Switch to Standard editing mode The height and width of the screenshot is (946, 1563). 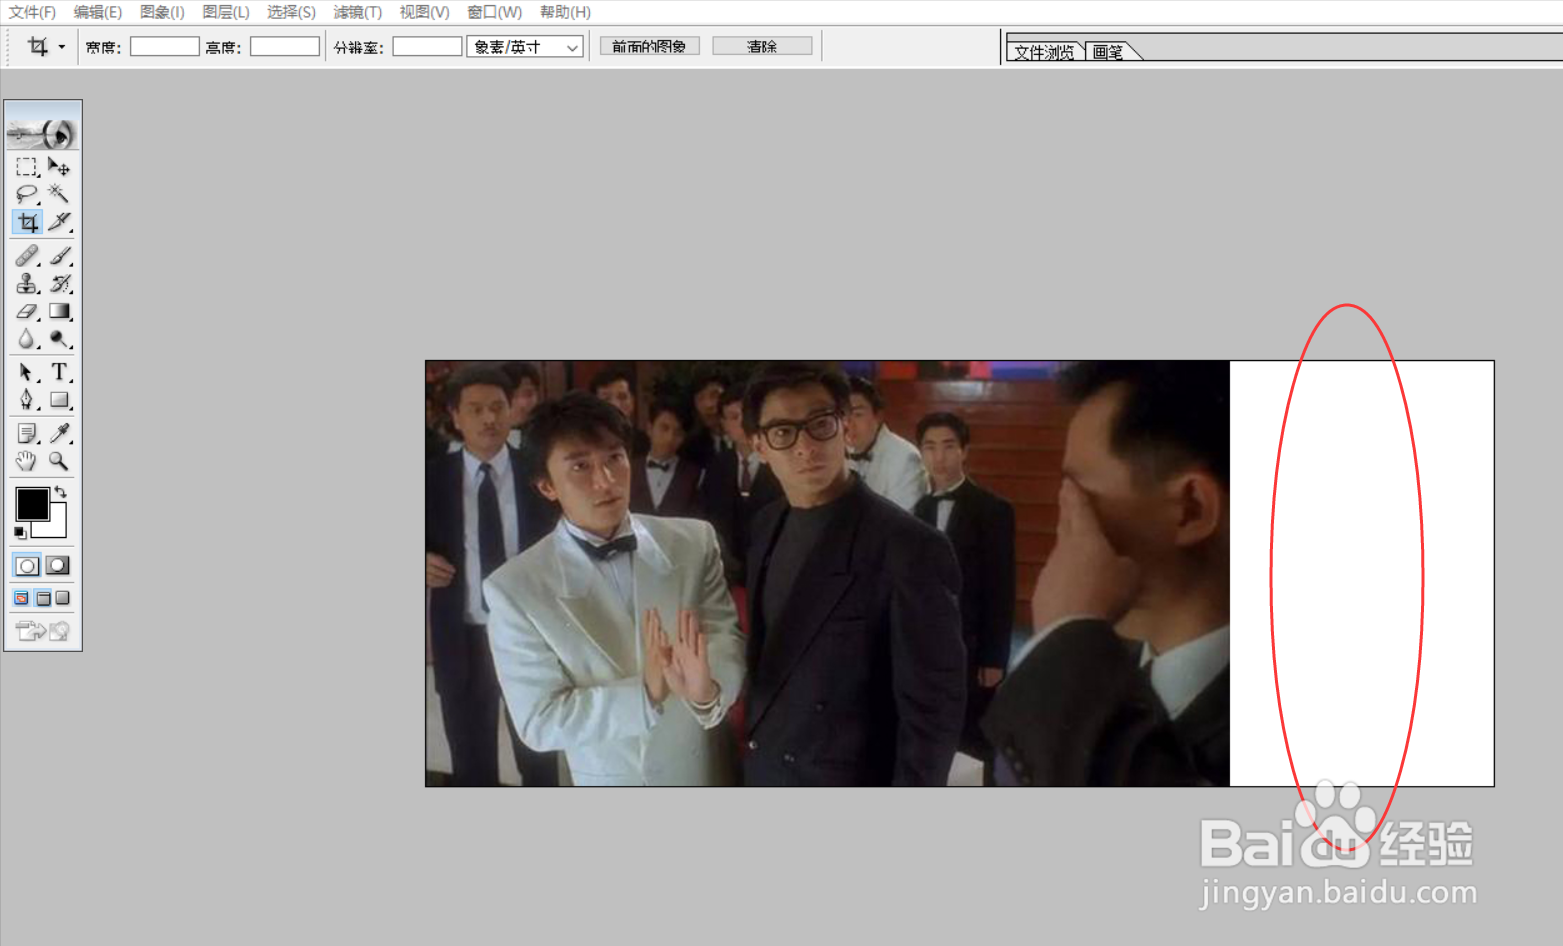point(27,566)
